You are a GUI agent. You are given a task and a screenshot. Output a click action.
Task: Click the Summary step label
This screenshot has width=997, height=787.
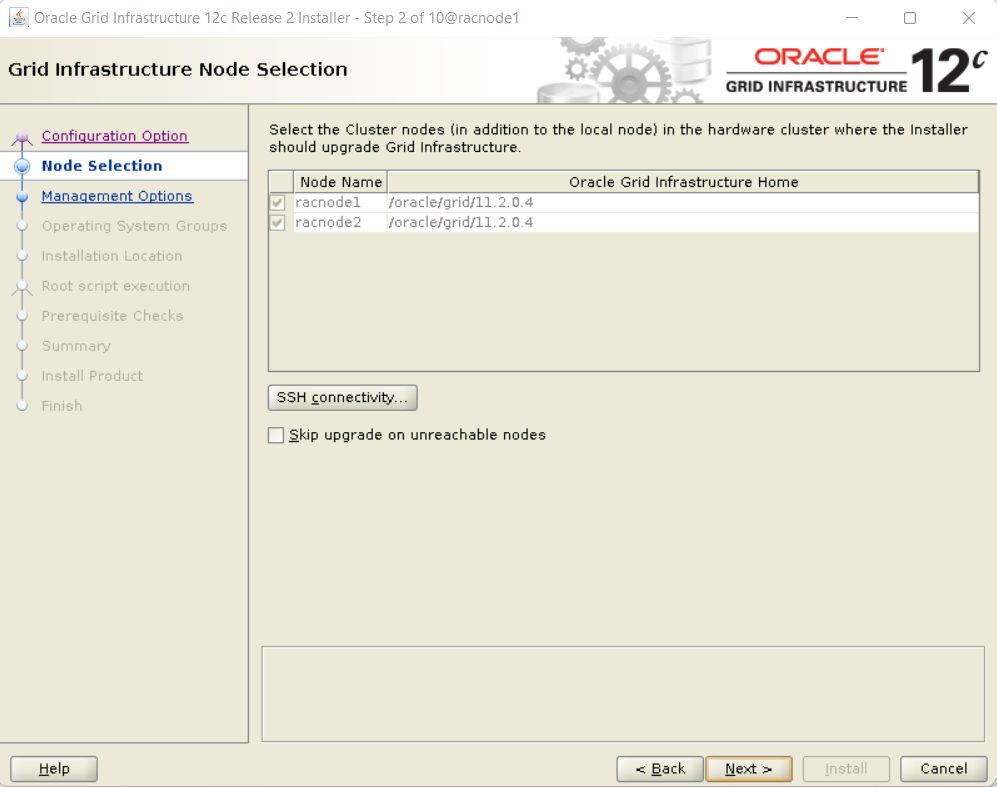pyautogui.click(x=76, y=346)
